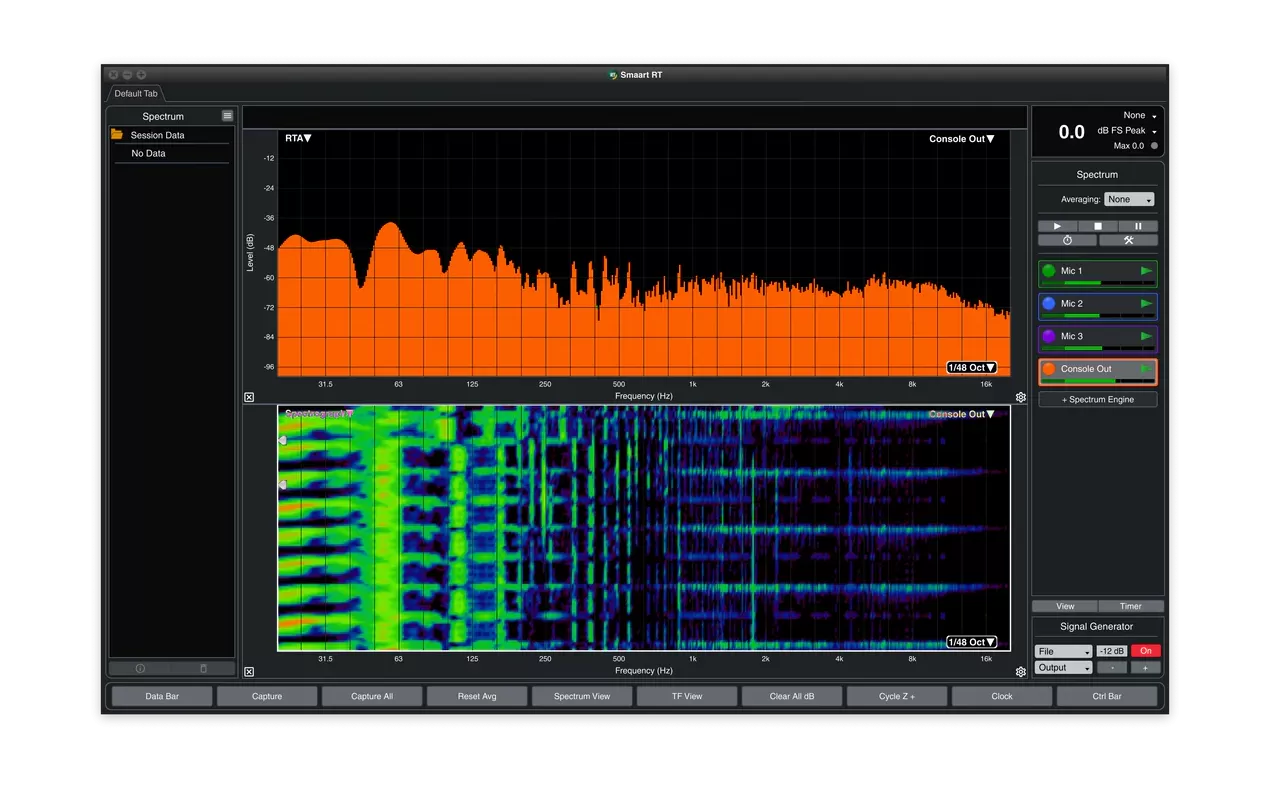Click the info icon below the data list

(140, 668)
